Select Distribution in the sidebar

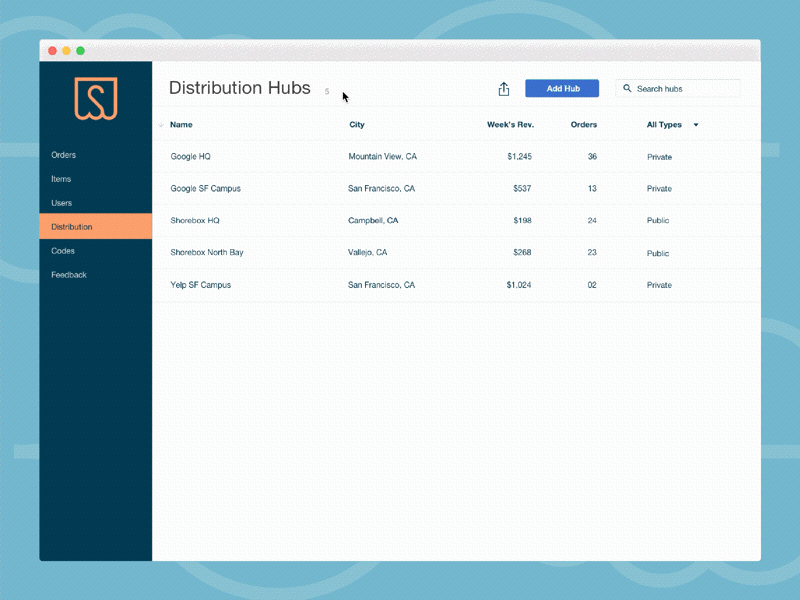coord(95,226)
